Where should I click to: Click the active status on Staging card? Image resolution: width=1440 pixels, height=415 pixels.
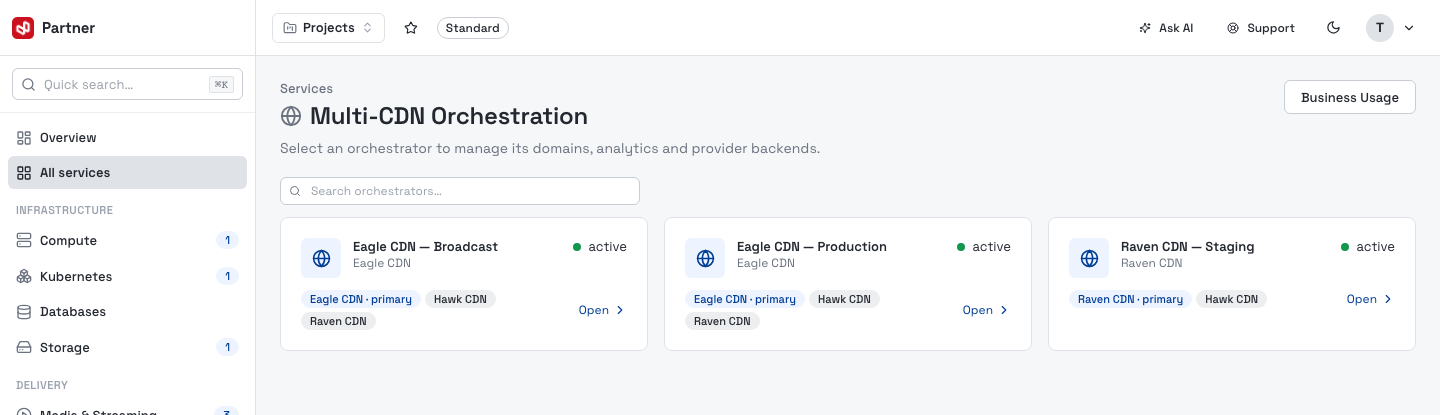[x=1368, y=247]
